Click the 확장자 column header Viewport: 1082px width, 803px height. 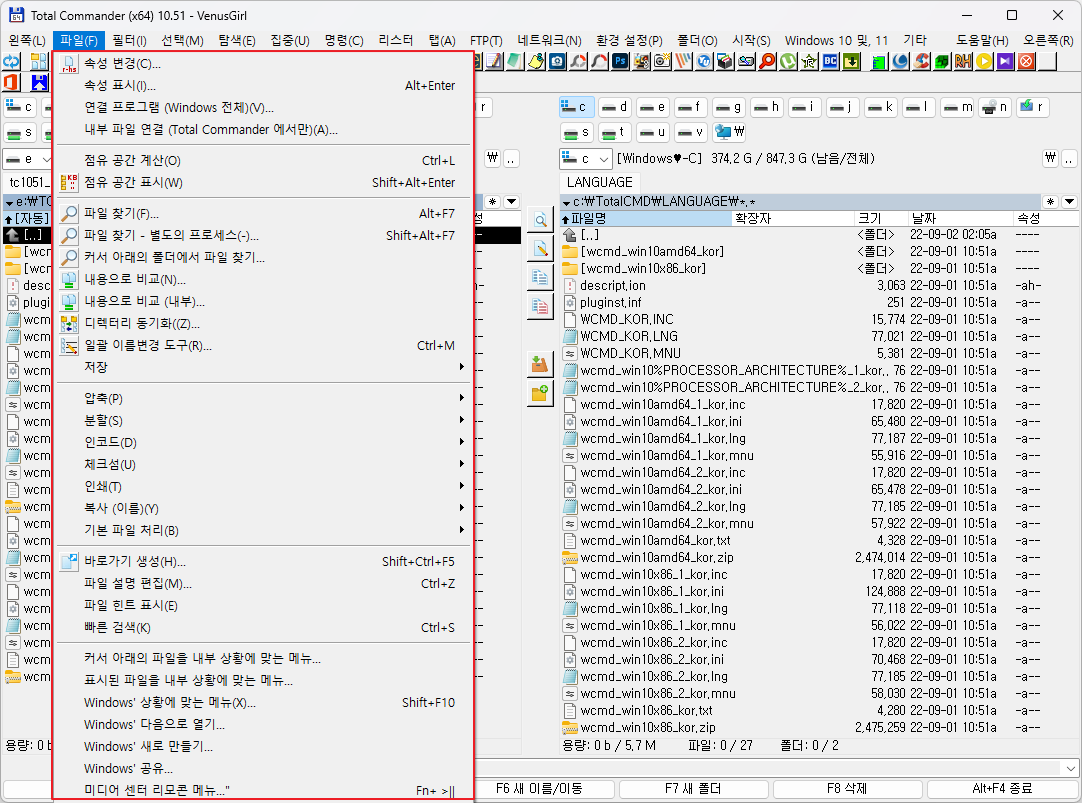tap(792, 218)
